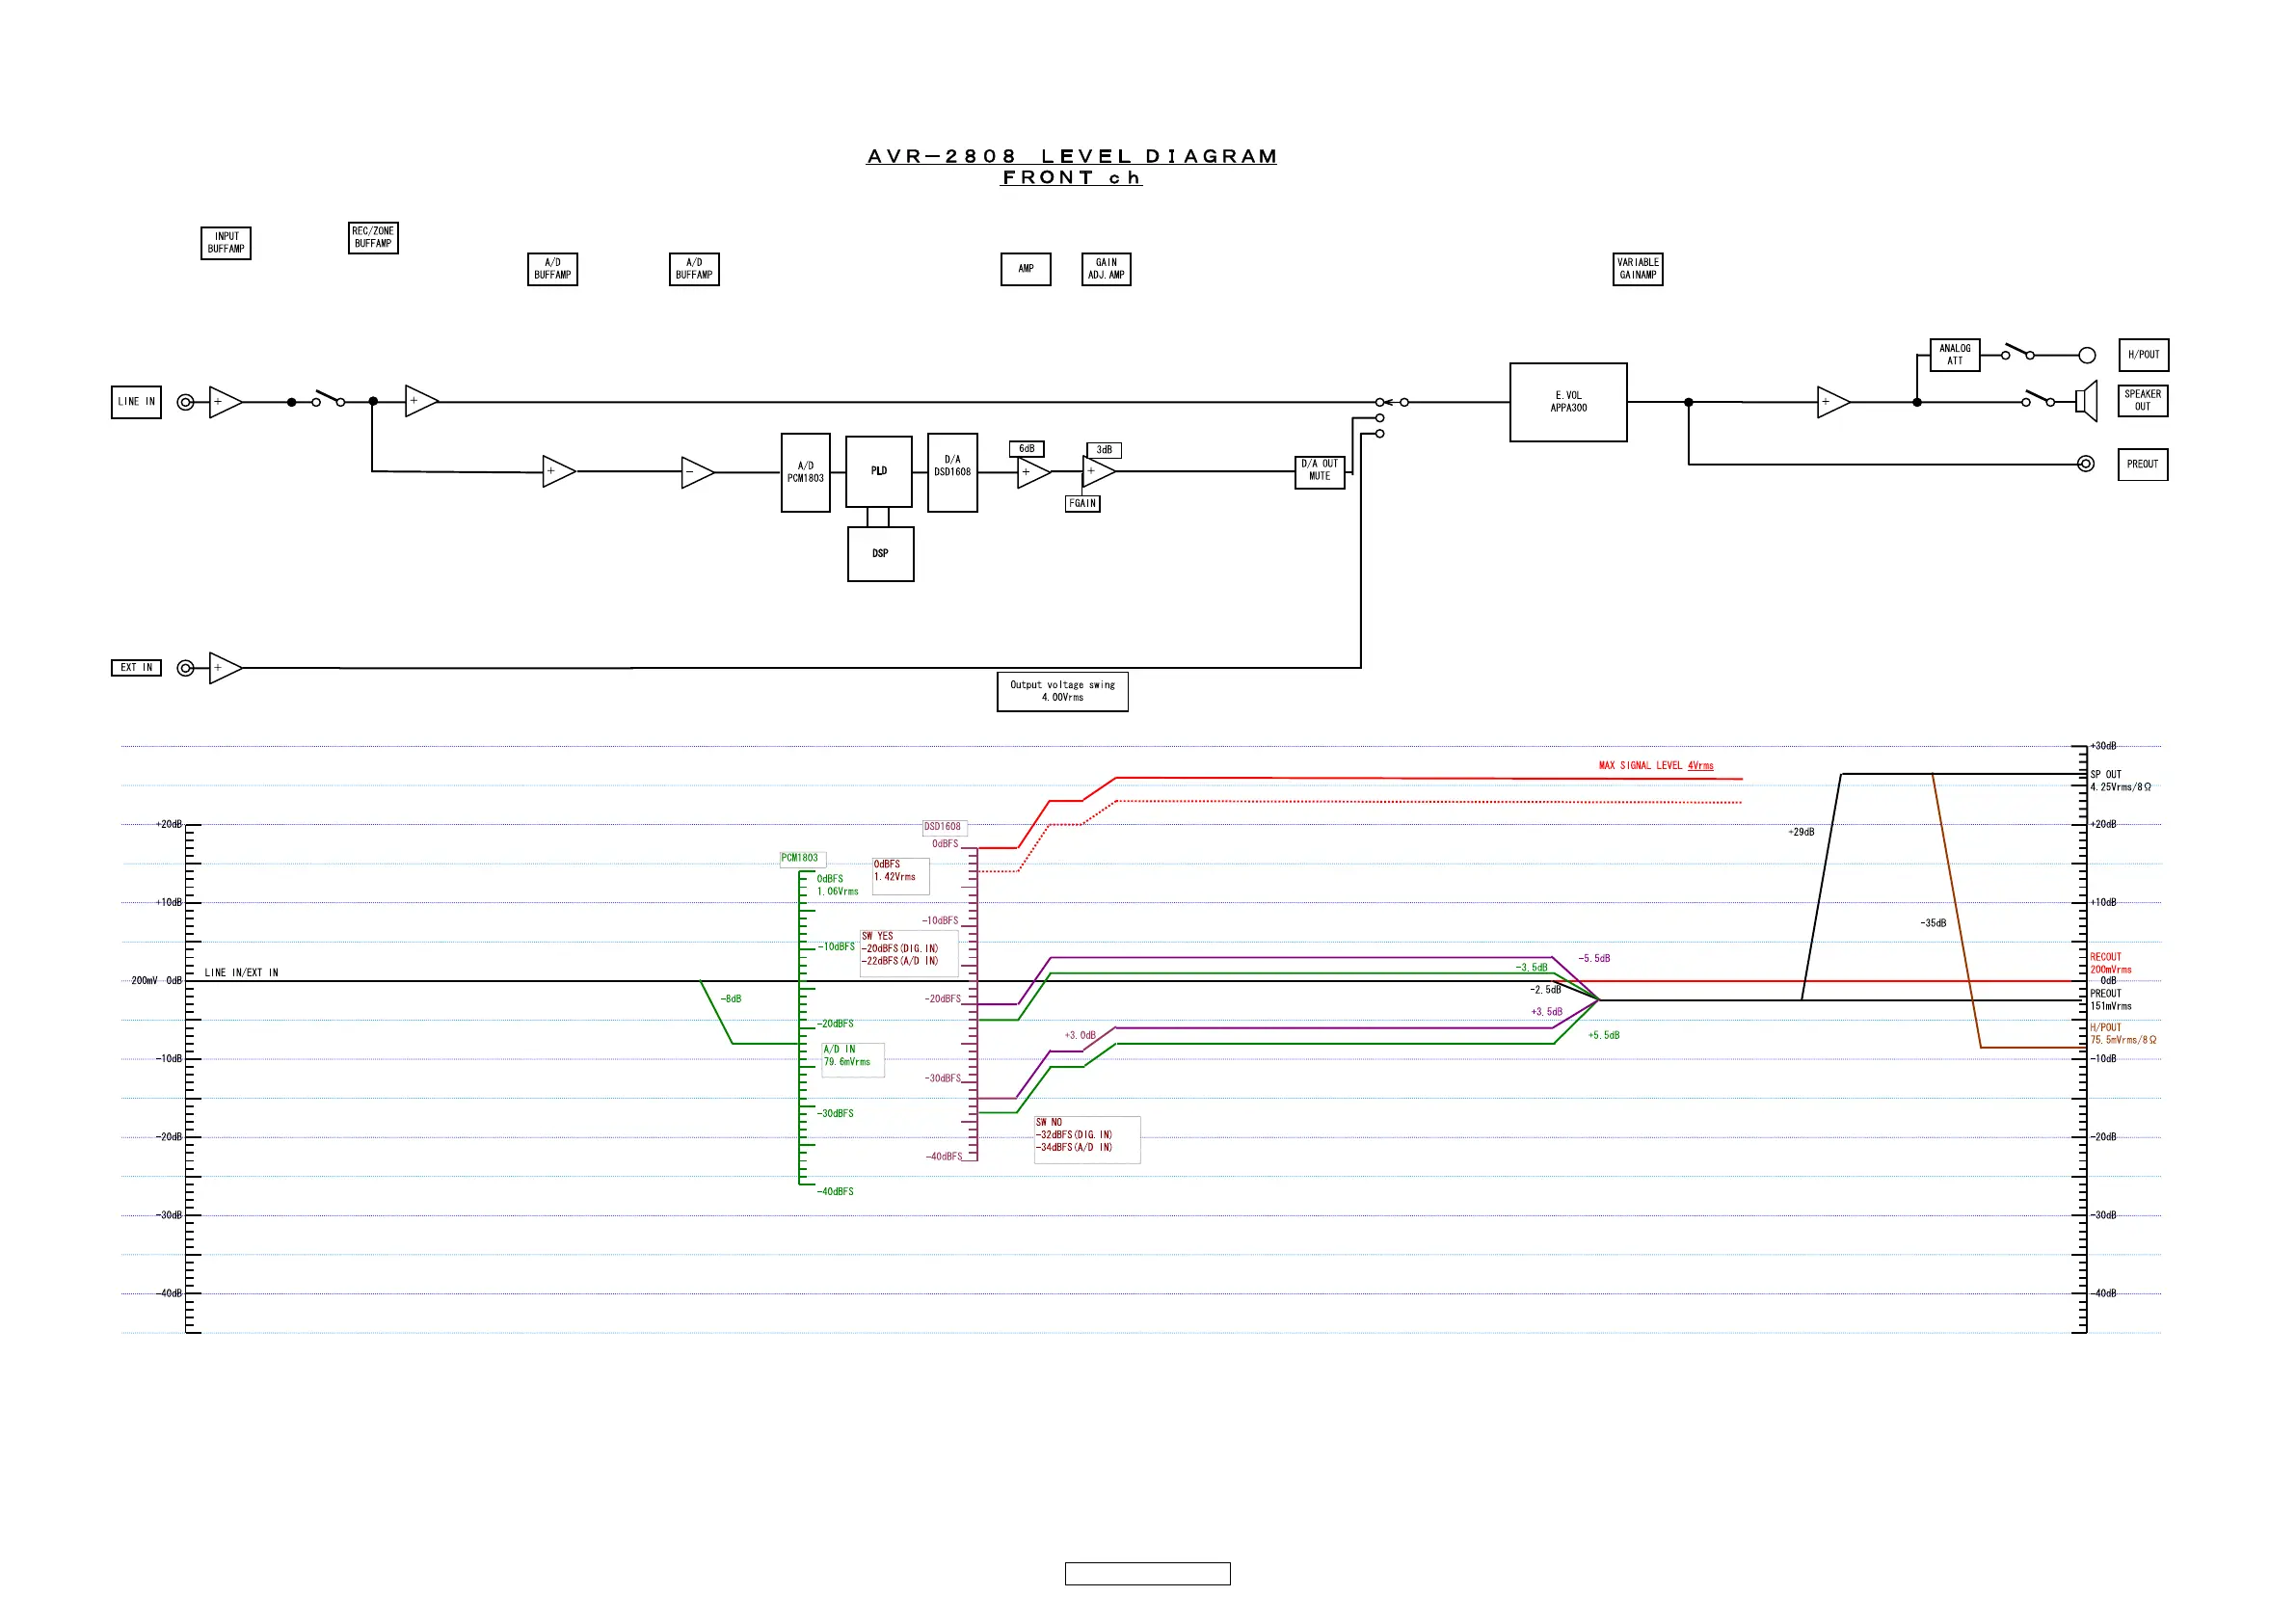Click the PREOUT output jack symbol
The image size is (2296, 1623).
coord(2086,464)
